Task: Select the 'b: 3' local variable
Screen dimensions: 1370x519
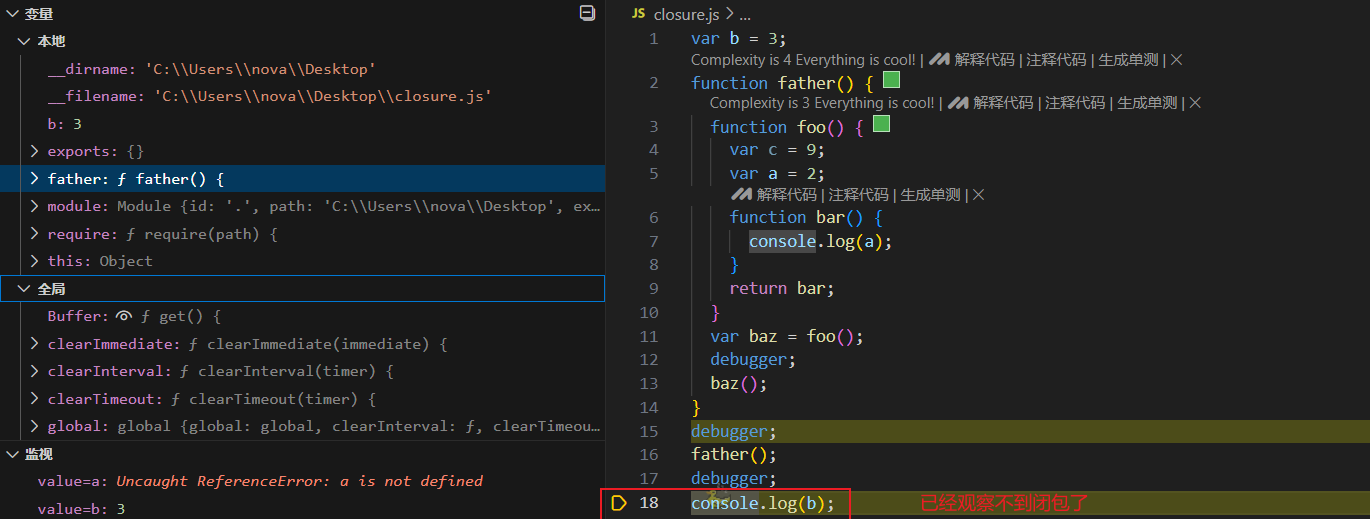Action: tap(302, 124)
